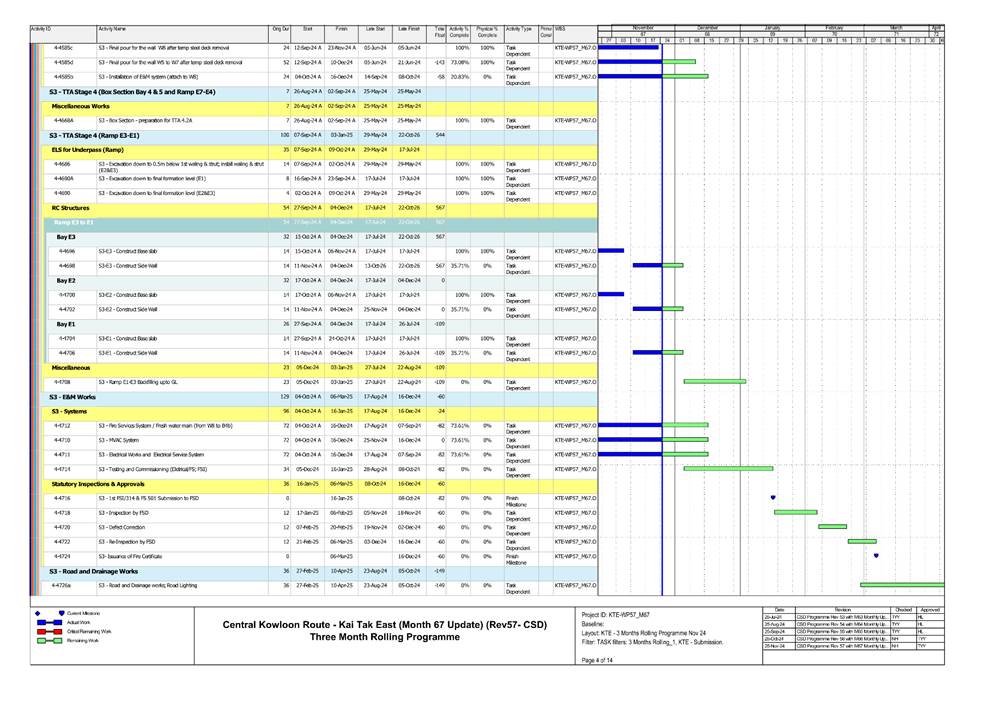Click the Remaining Work legend bar icon
1001x708 pixels.
pos(49,642)
